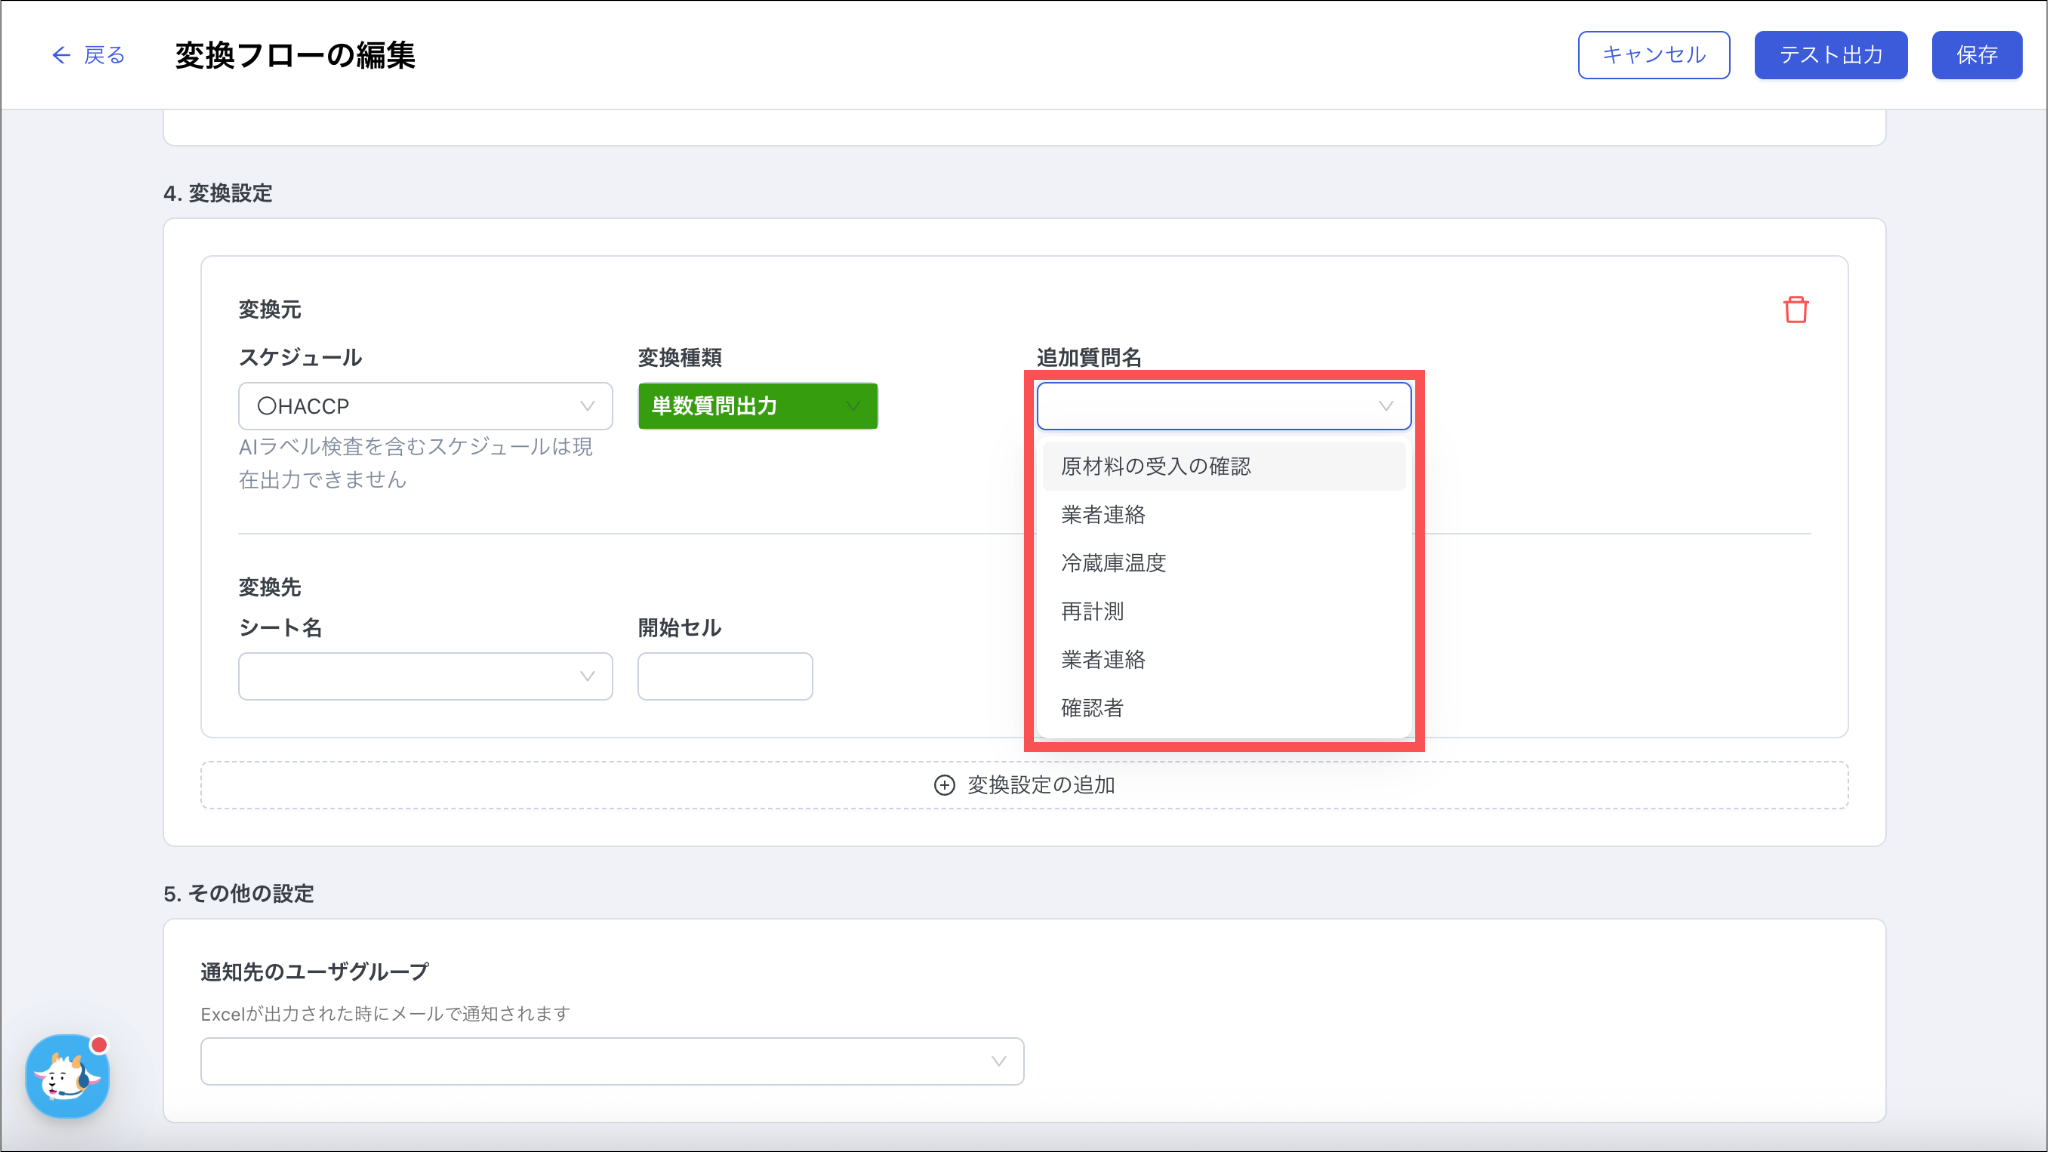2048x1152 pixels.
Task: Select the first 業者連絡 option
Action: (1103, 515)
